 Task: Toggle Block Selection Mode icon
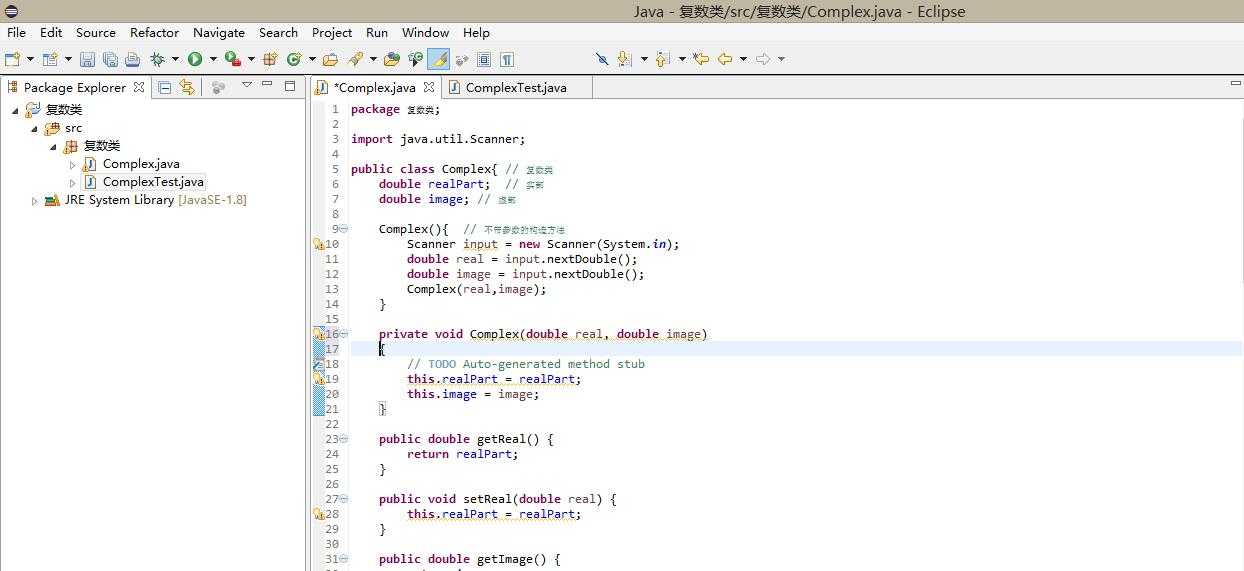click(x=484, y=59)
